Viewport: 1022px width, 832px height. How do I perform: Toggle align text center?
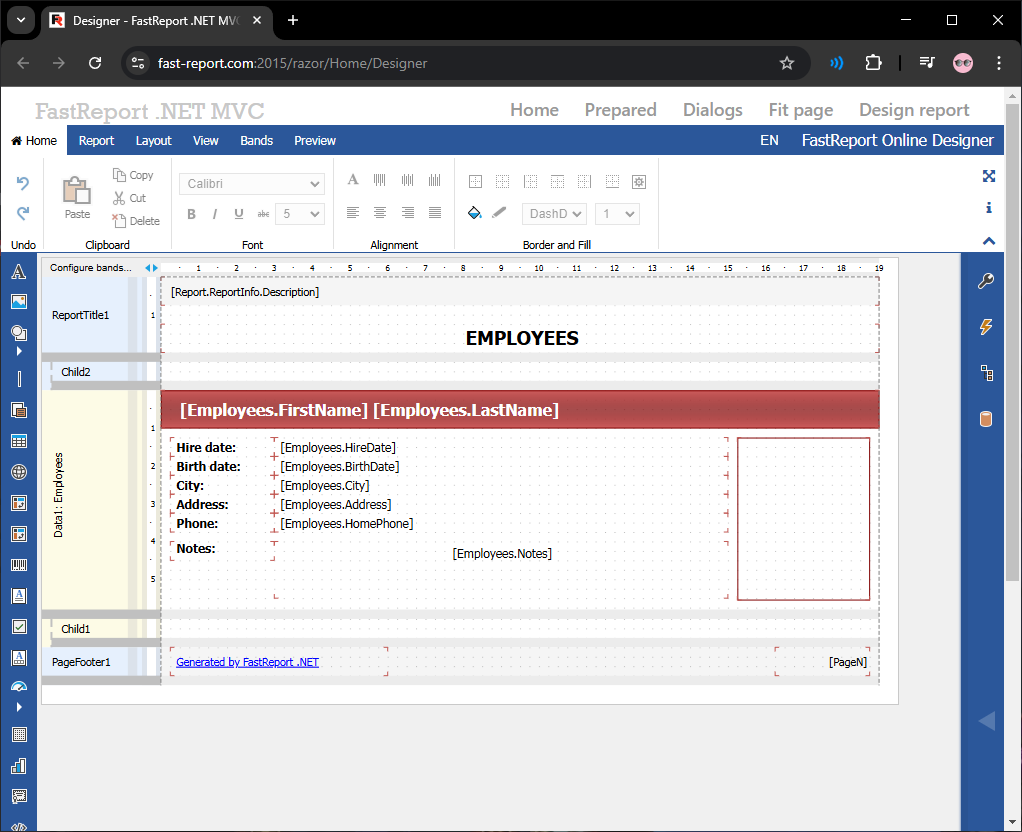coord(380,213)
